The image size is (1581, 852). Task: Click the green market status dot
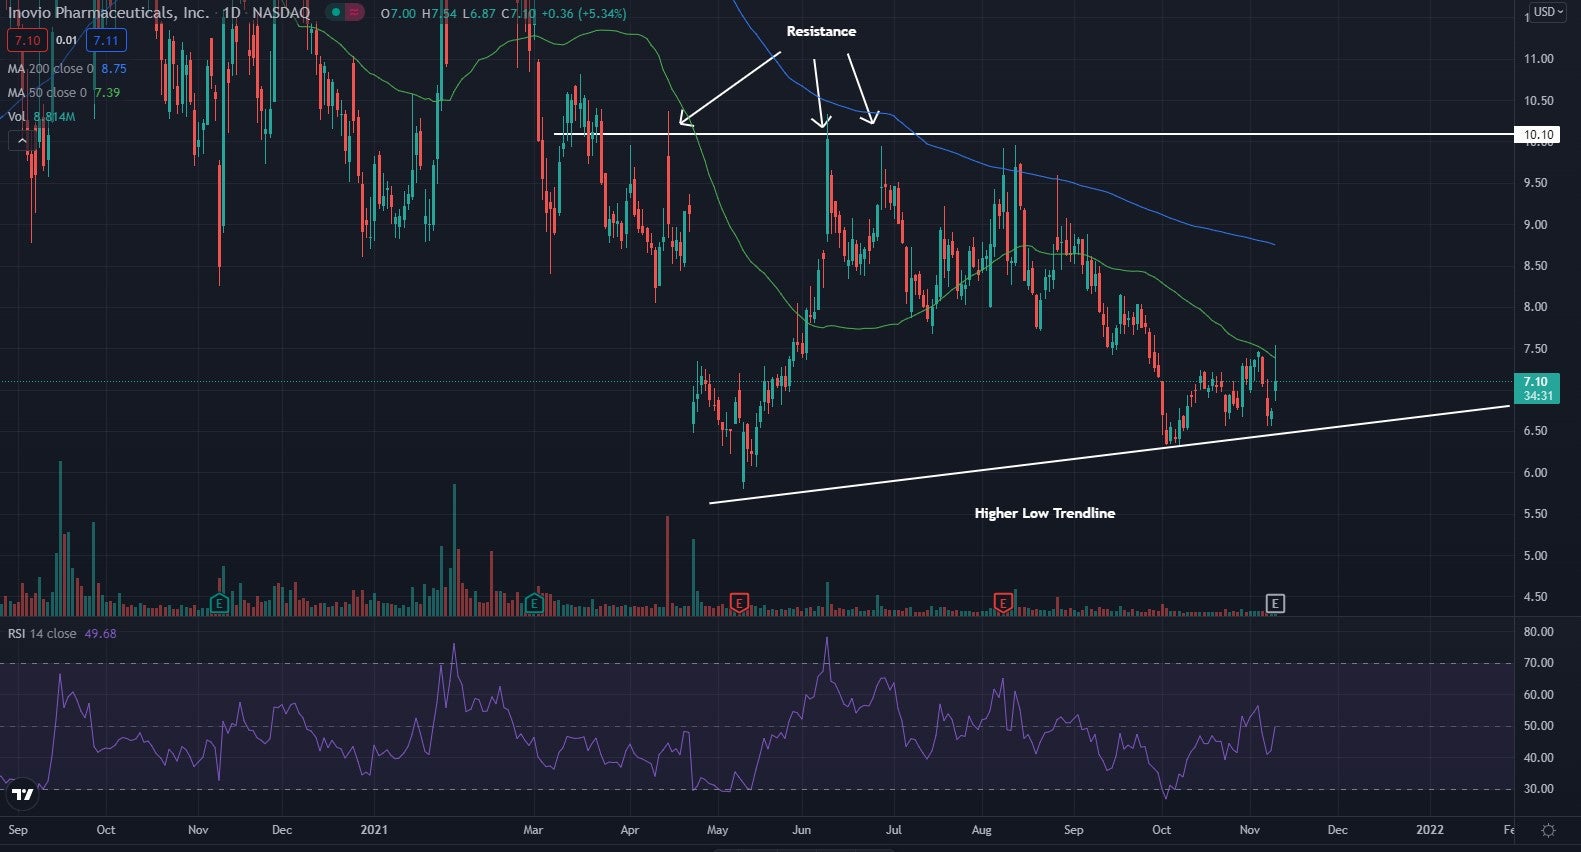click(x=337, y=13)
